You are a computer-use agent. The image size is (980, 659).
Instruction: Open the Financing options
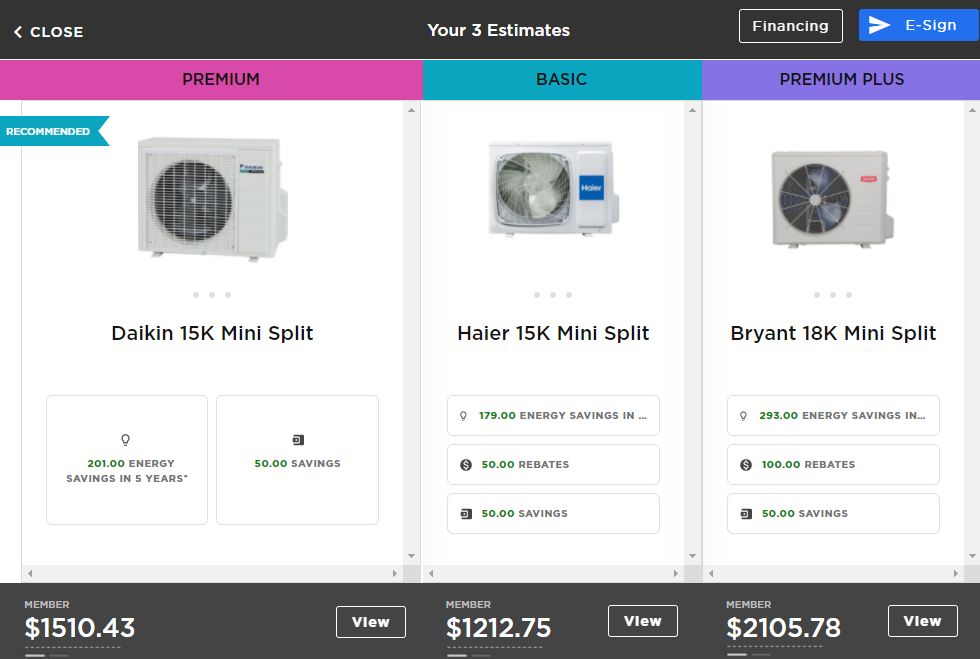pos(791,25)
